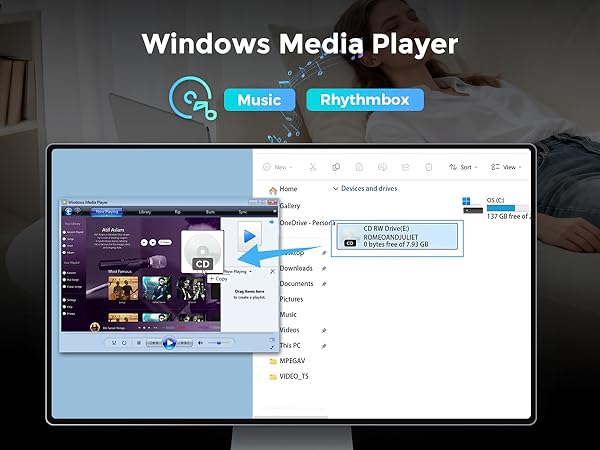Open Gallery in Explorer sidebar
Viewport: 600px width, 450px height.
(x=290, y=206)
